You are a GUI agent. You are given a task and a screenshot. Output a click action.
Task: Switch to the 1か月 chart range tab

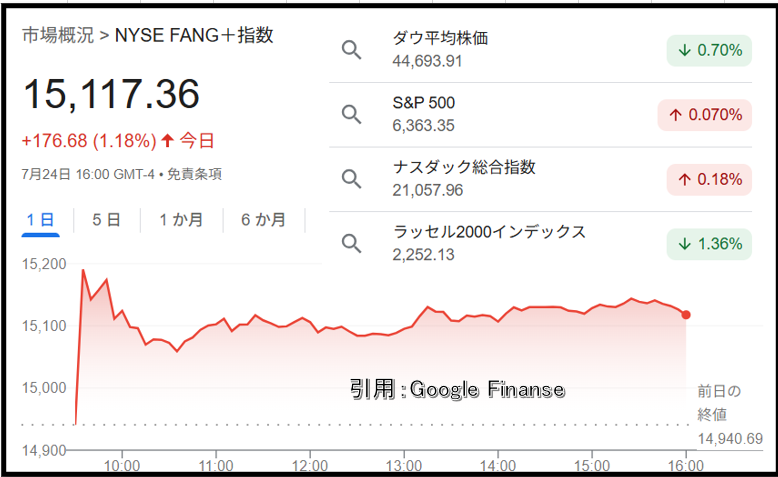coord(181,220)
